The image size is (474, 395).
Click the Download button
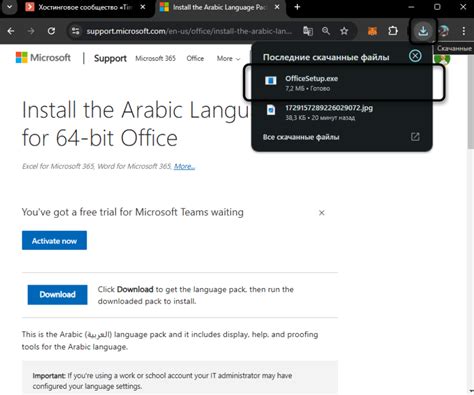57,294
